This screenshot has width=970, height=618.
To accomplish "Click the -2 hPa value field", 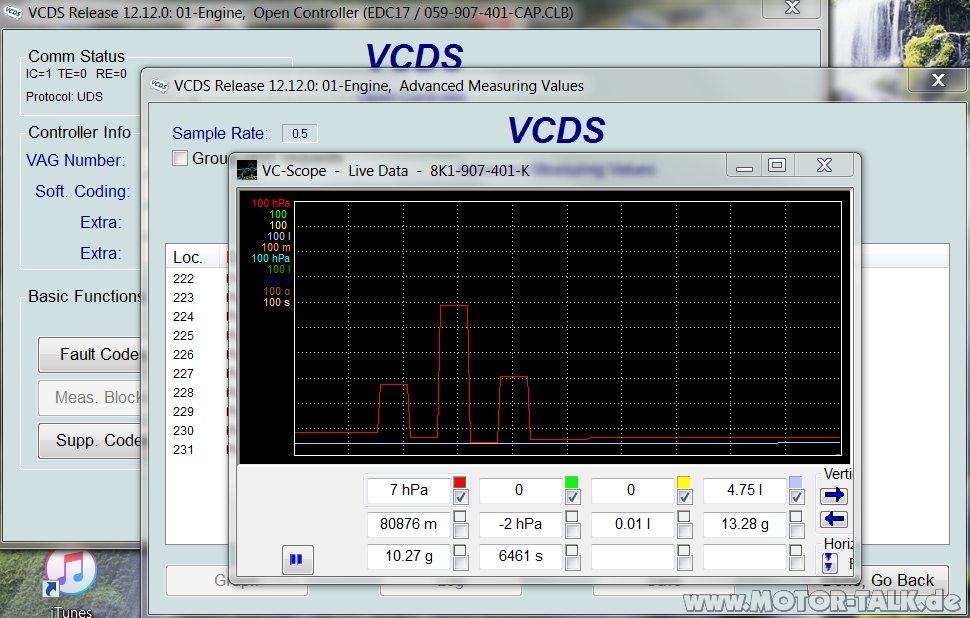I will click(520, 524).
